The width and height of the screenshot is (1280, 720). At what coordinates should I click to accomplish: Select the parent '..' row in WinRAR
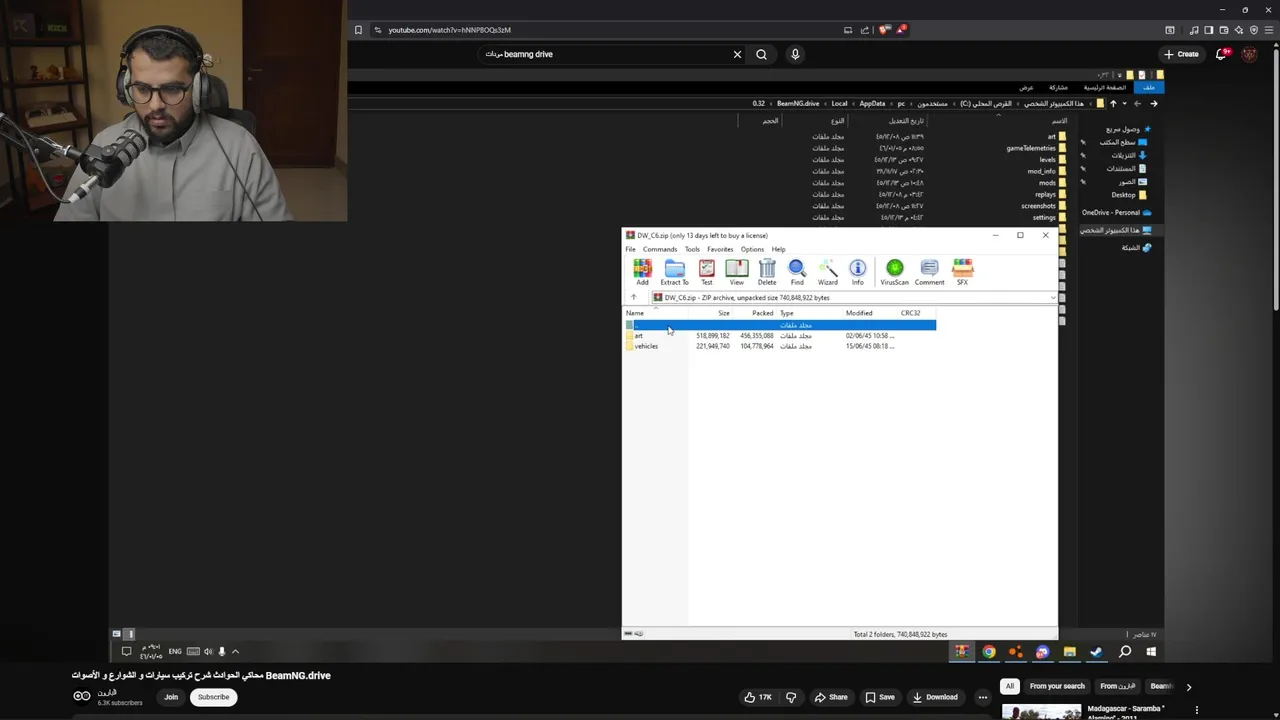780,325
